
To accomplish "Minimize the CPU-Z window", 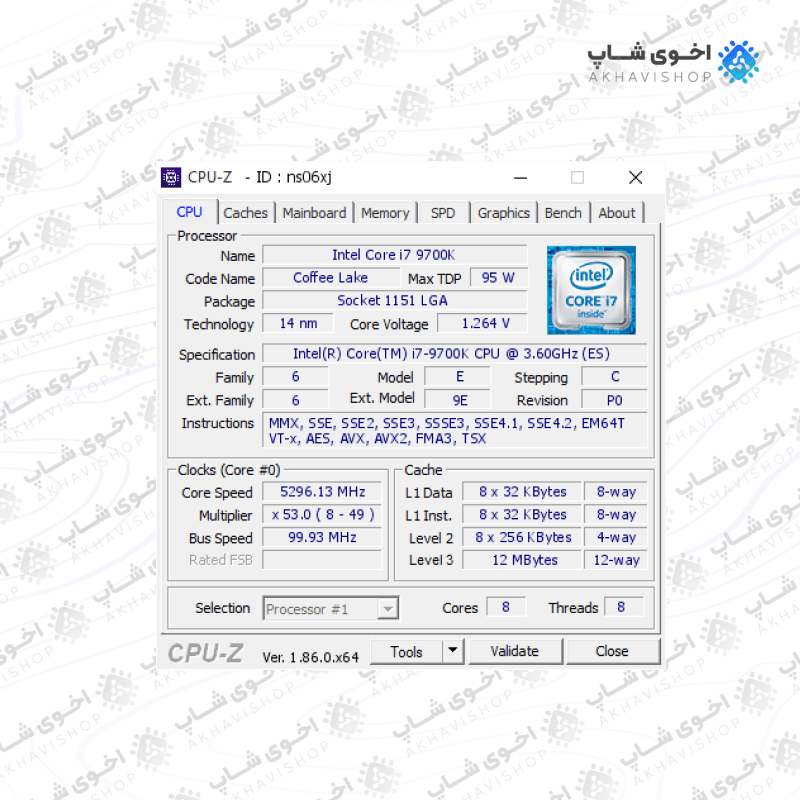I will pos(520,178).
